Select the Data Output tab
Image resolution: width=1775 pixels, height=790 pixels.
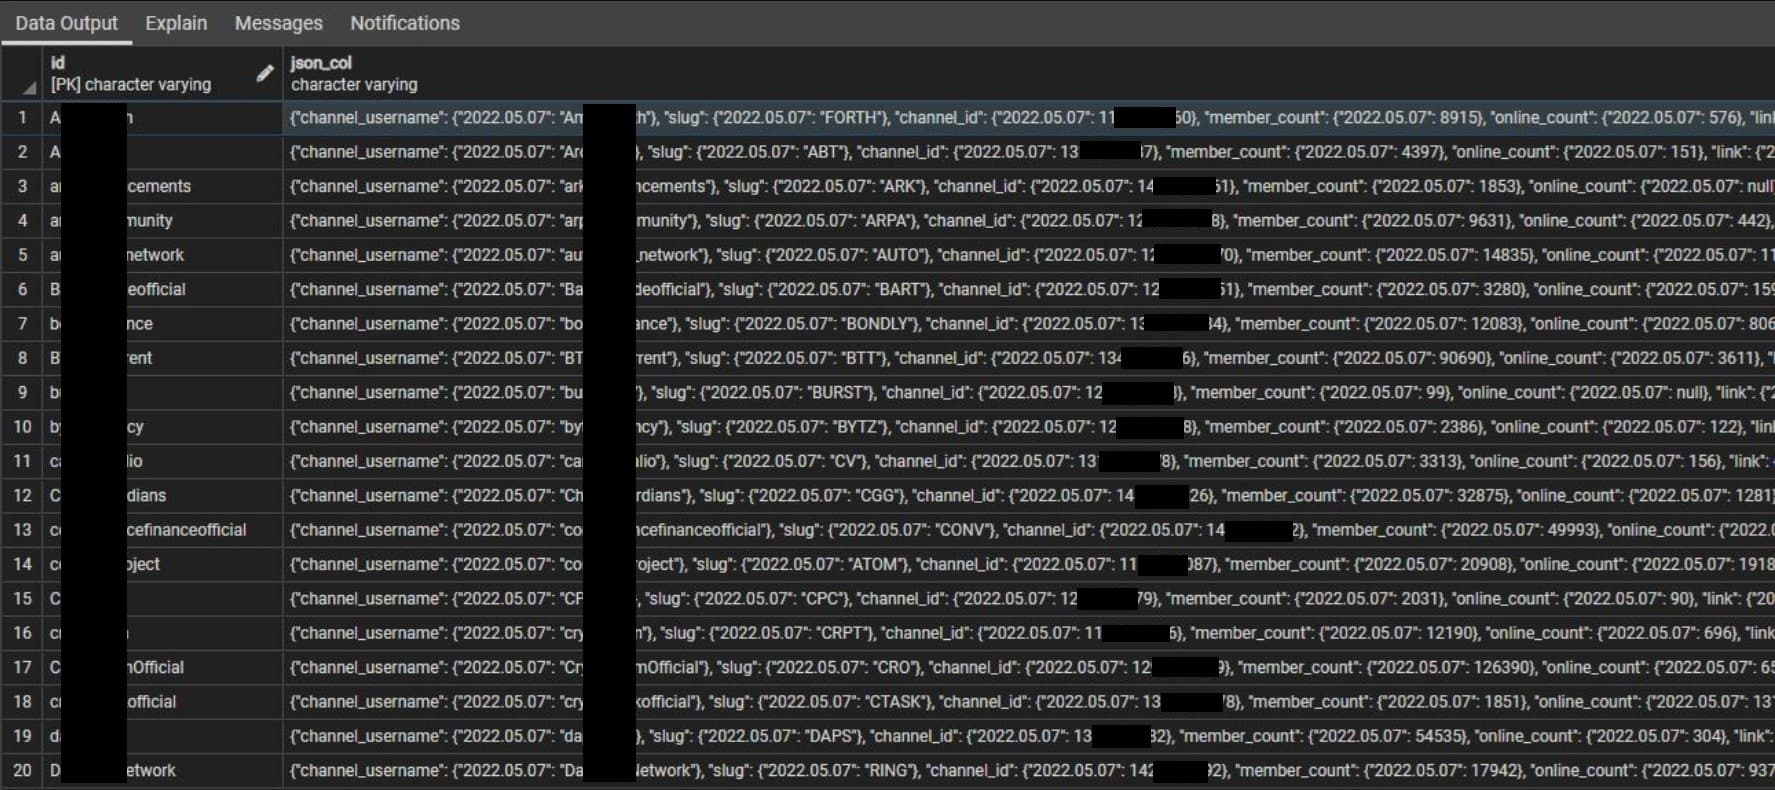tap(66, 23)
